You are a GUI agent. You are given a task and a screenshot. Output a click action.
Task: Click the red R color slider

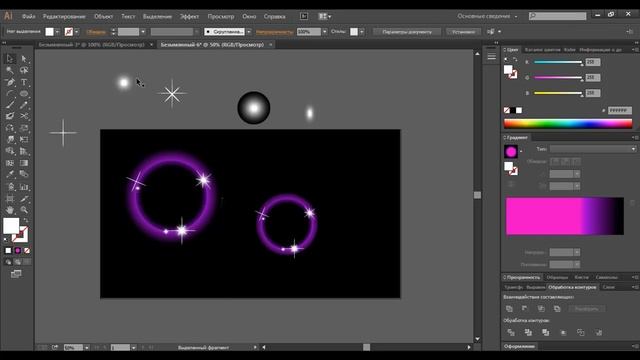tap(558, 62)
